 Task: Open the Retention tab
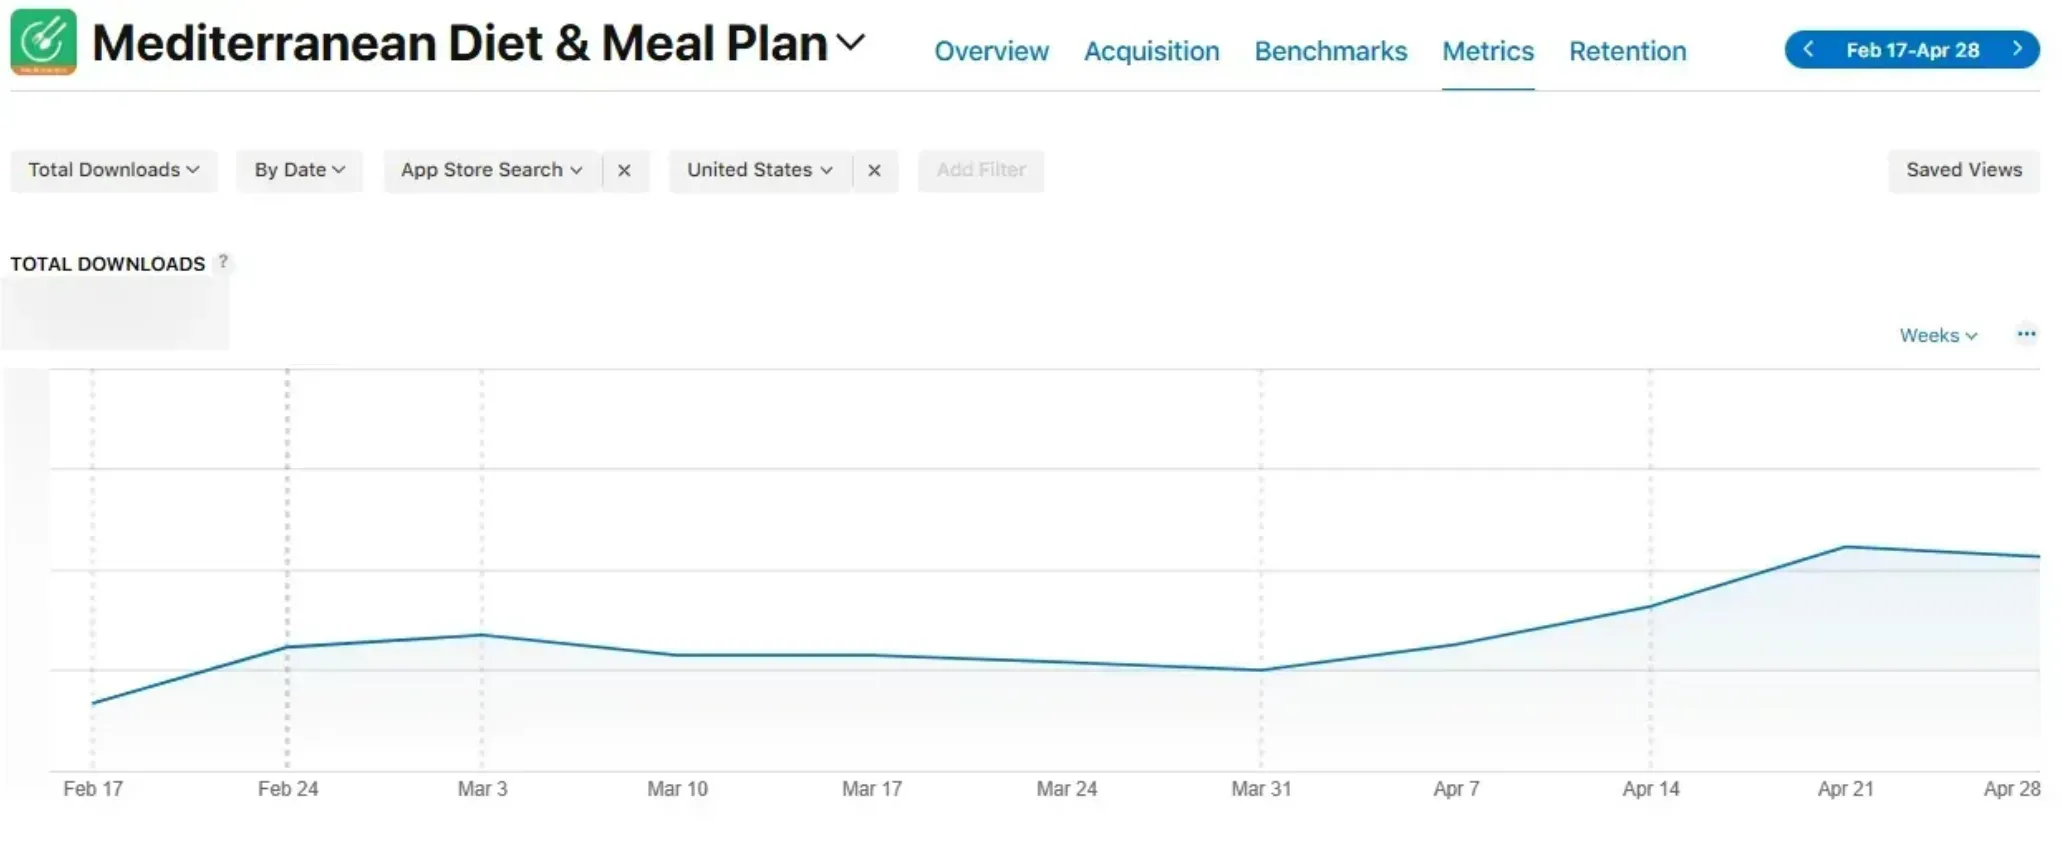coord(1627,51)
